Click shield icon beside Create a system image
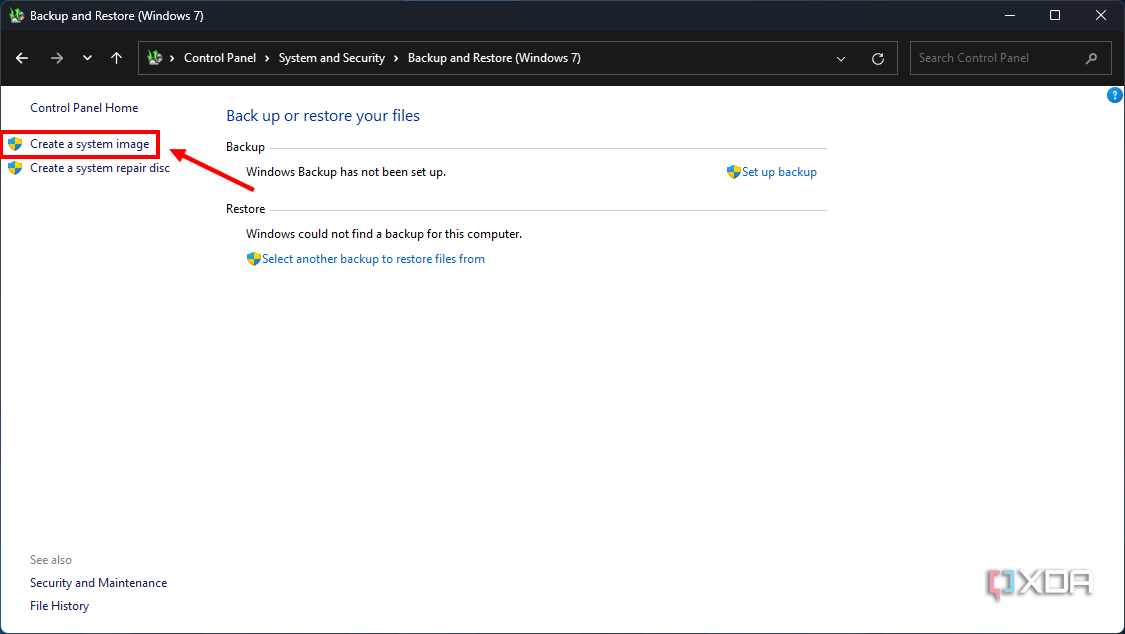Viewport: 1125px width, 634px height. click(15, 144)
